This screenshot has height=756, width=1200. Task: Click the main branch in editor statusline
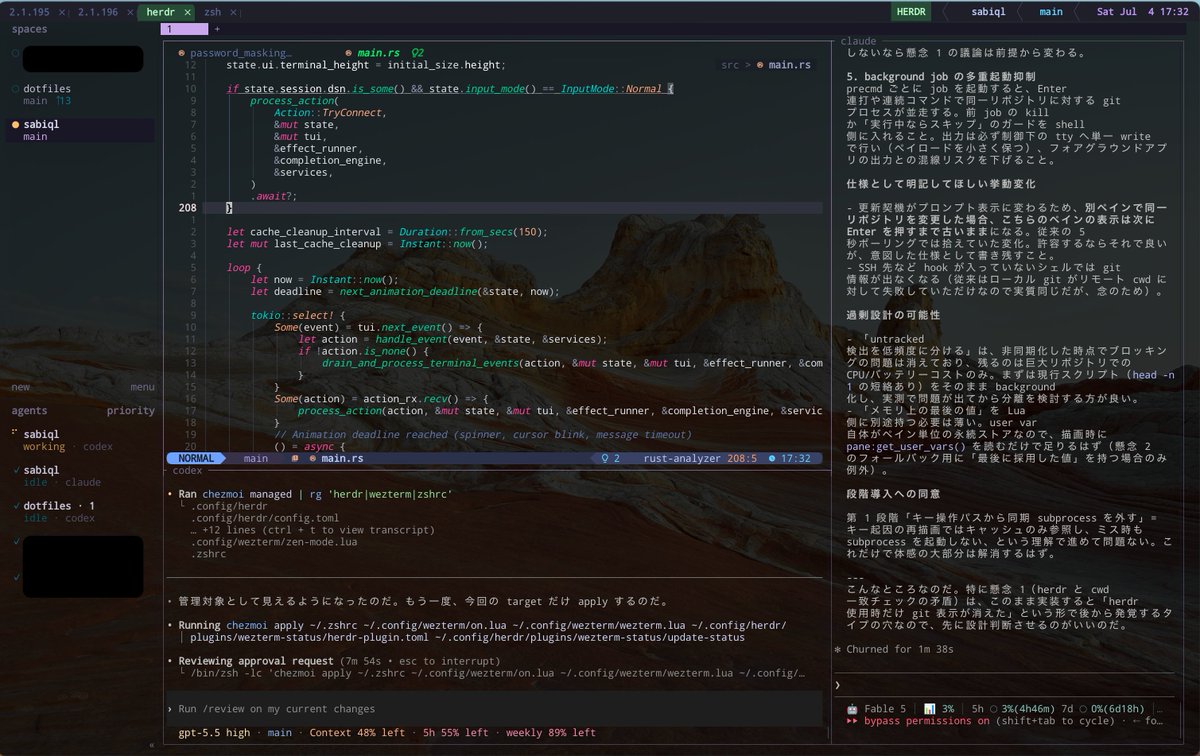pos(256,458)
